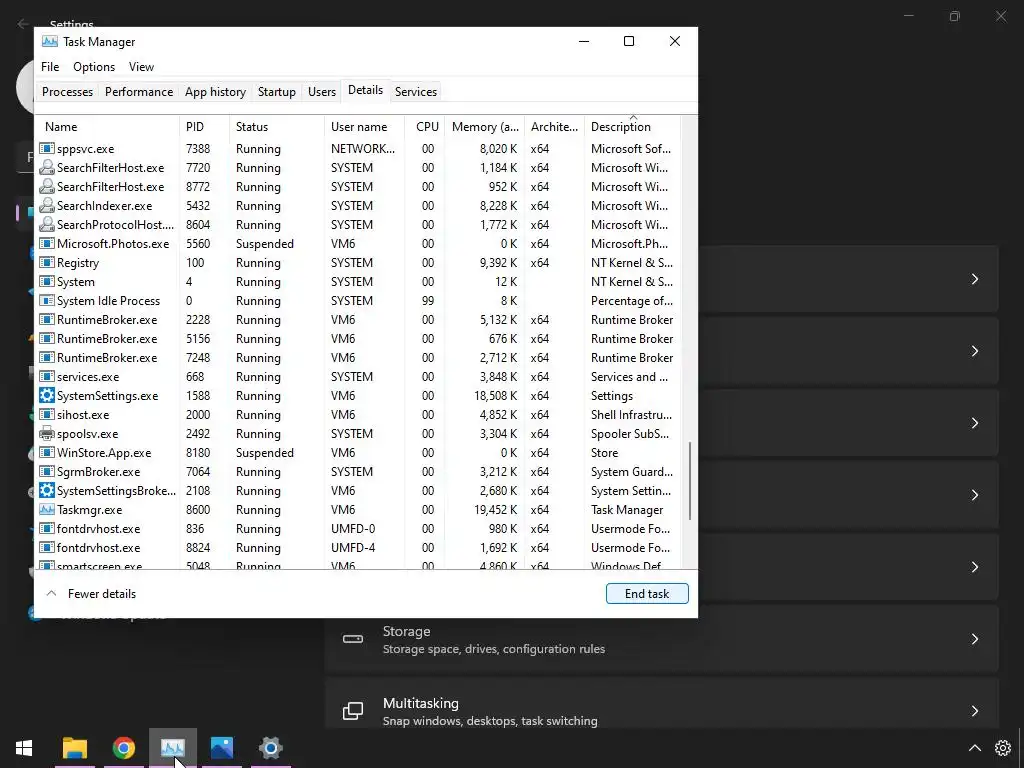Click the SgrmBroker.exe process icon
The image size is (1024, 768).
coord(46,472)
